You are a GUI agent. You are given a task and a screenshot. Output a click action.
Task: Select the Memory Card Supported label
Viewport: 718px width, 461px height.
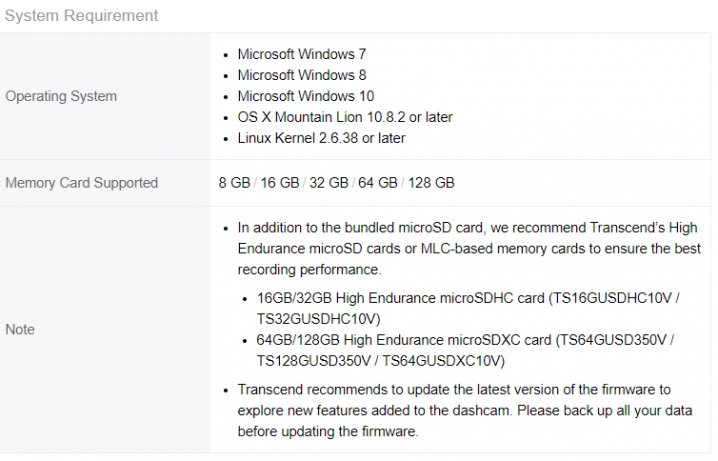click(x=82, y=183)
